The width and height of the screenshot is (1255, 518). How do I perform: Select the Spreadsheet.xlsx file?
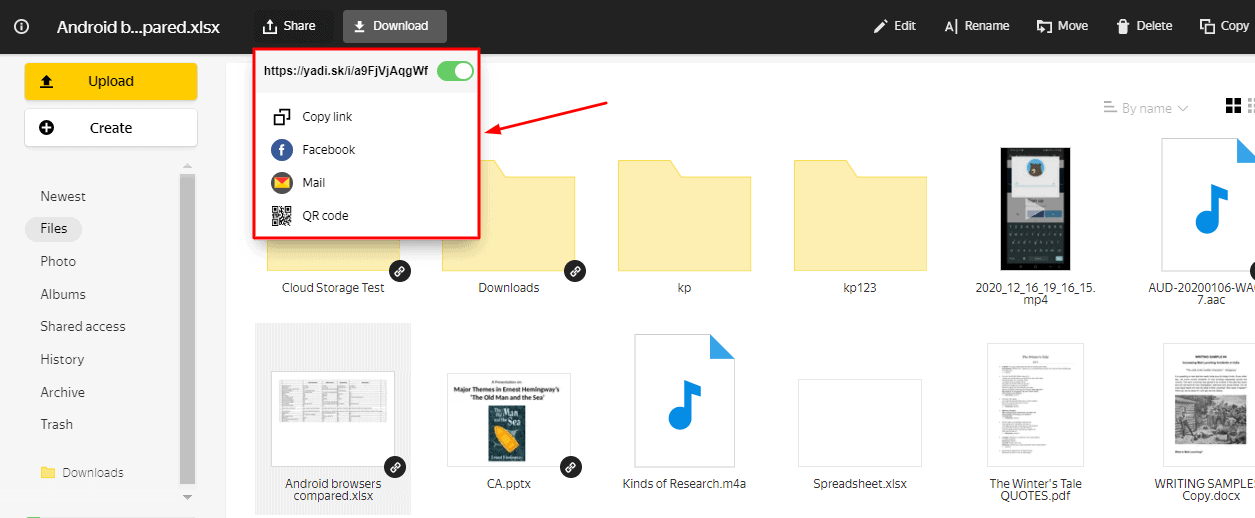pyautogui.click(x=860, y=423)
